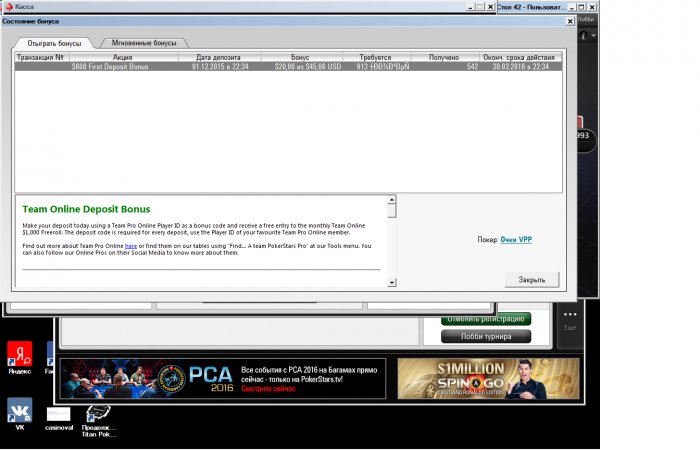Sort by Требуется column header
700x450 pixels.
point(375,57)
